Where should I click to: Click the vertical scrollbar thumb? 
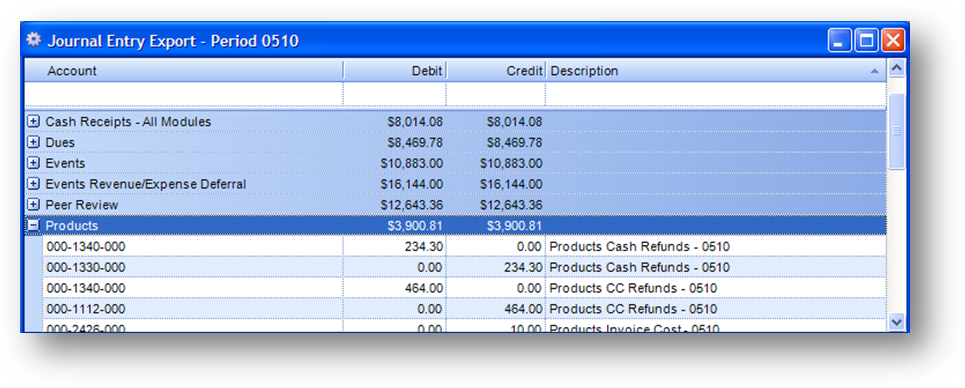pyautogui.click(x=897, y=131)
